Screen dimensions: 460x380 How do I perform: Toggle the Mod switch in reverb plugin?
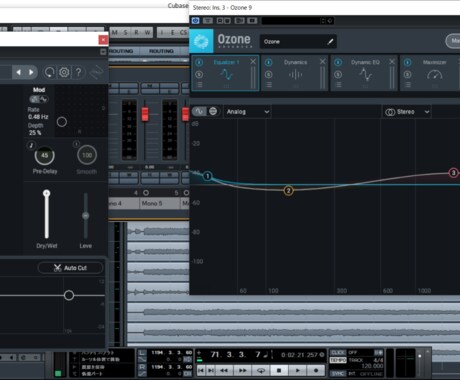pyautogui.click(x=39, y=99)
